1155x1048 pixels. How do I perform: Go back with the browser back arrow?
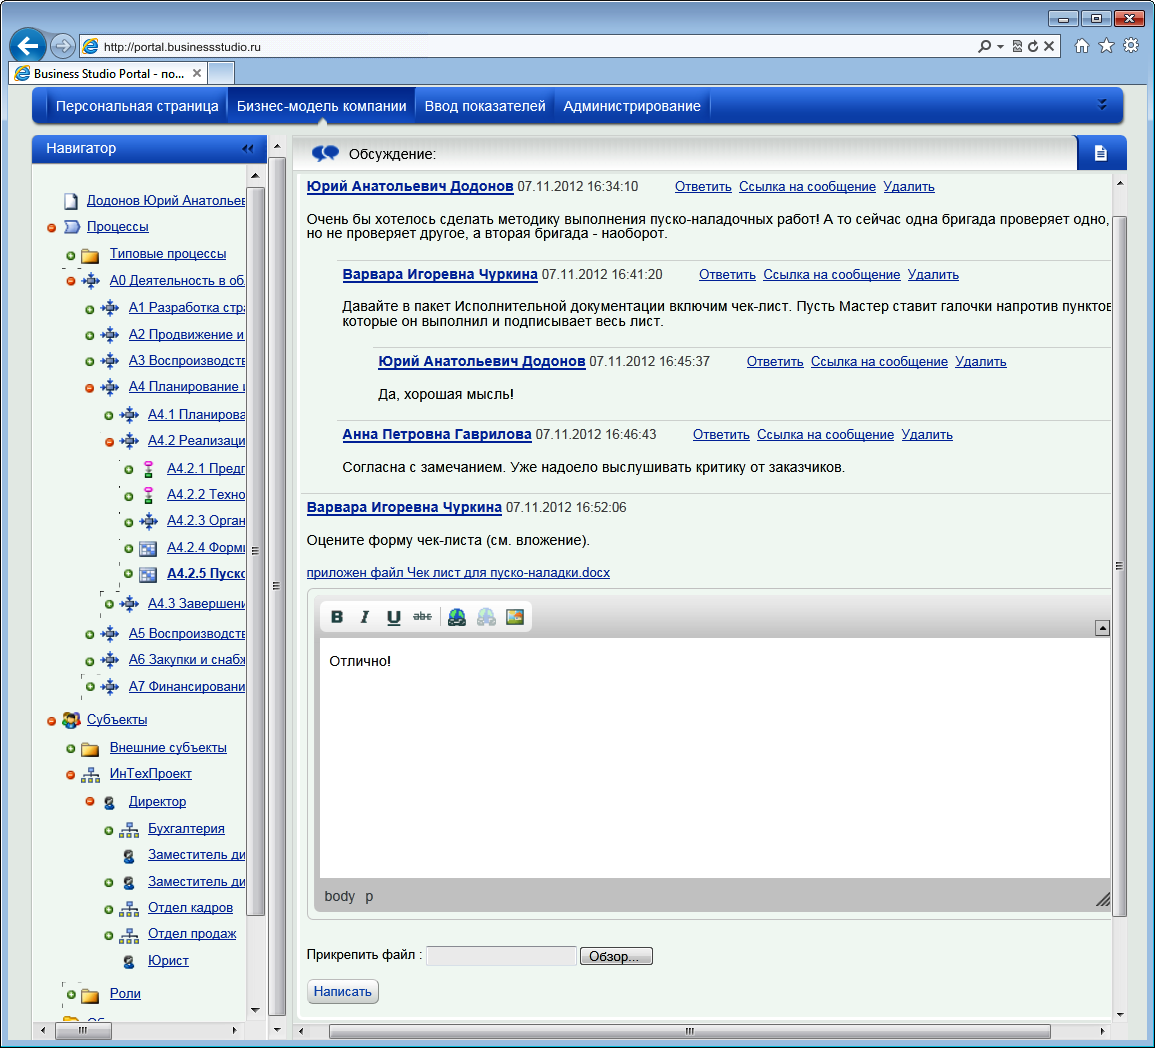pyautogui.click(x=28, y=46)
